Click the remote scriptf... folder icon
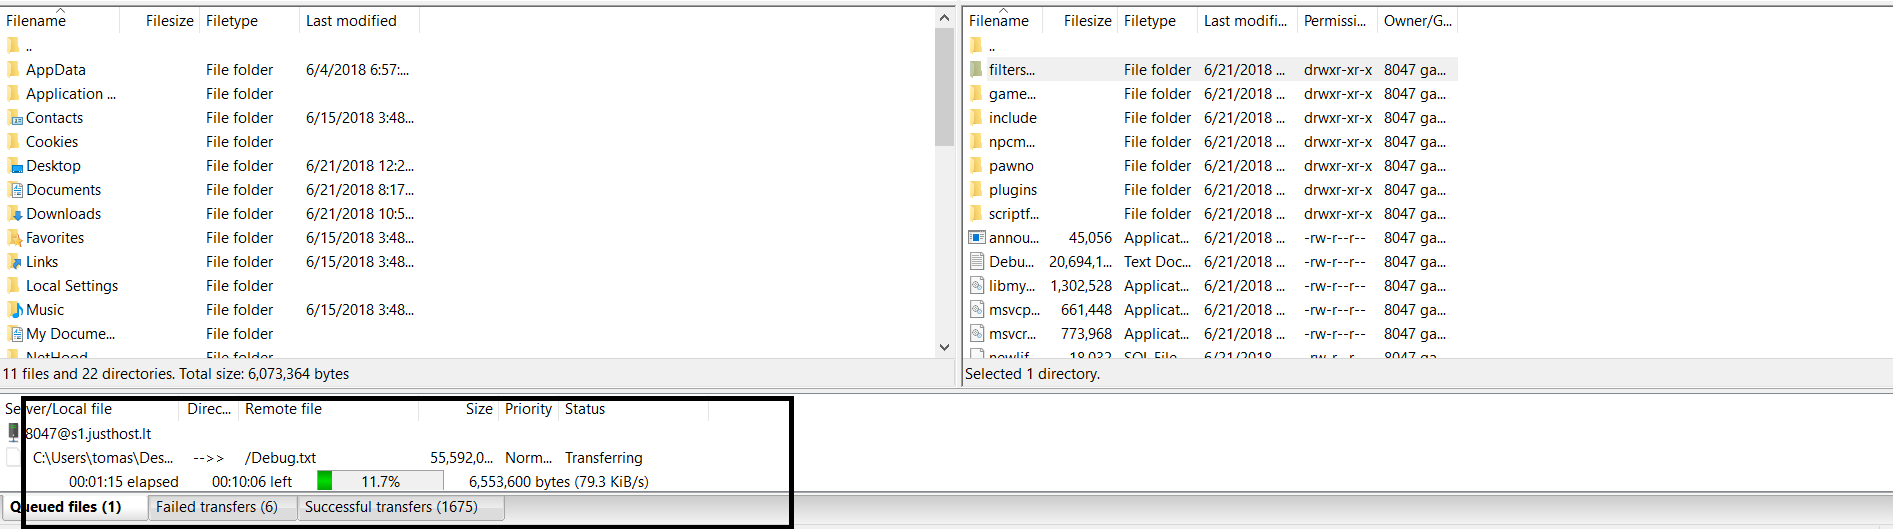This screenshot has height=529, width=1893. point(976,213)
